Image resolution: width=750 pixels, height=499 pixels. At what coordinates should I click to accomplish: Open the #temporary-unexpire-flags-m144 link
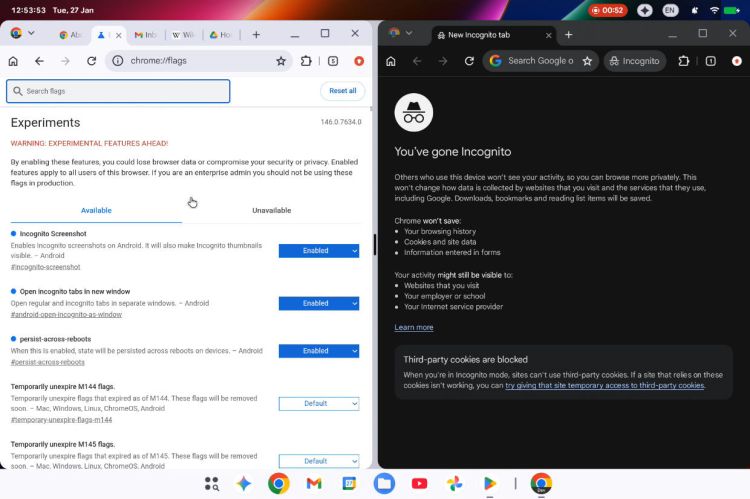point(61,420)
